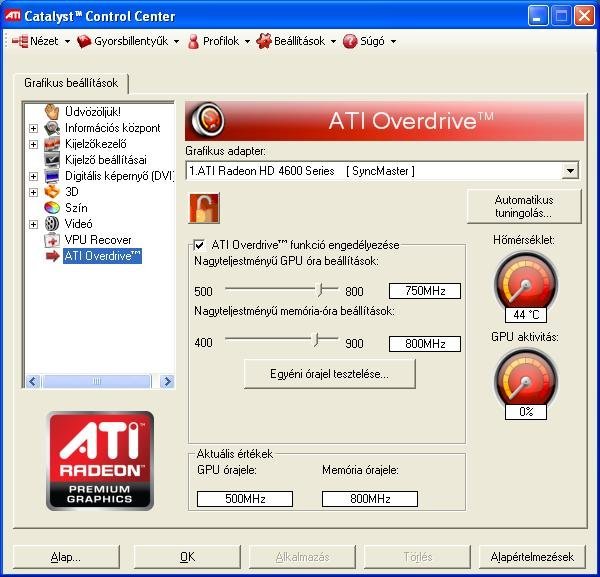The height and width of the screenshot is (577, 600).
Task: Click the tree scrollbar right arrow
Action: (167, 381)
